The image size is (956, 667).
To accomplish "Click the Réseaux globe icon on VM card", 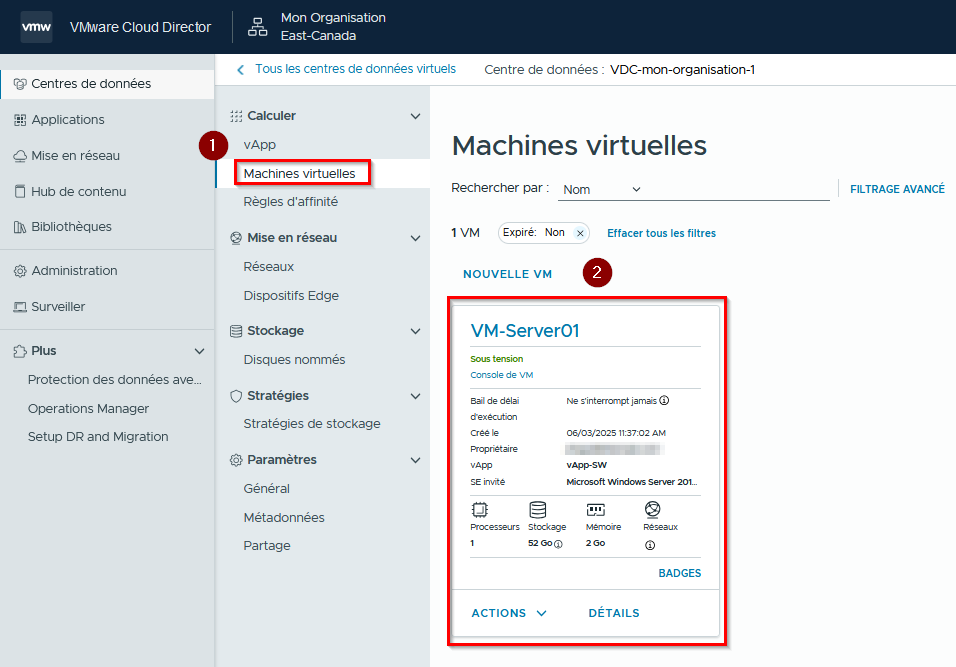I will point(652,509).
